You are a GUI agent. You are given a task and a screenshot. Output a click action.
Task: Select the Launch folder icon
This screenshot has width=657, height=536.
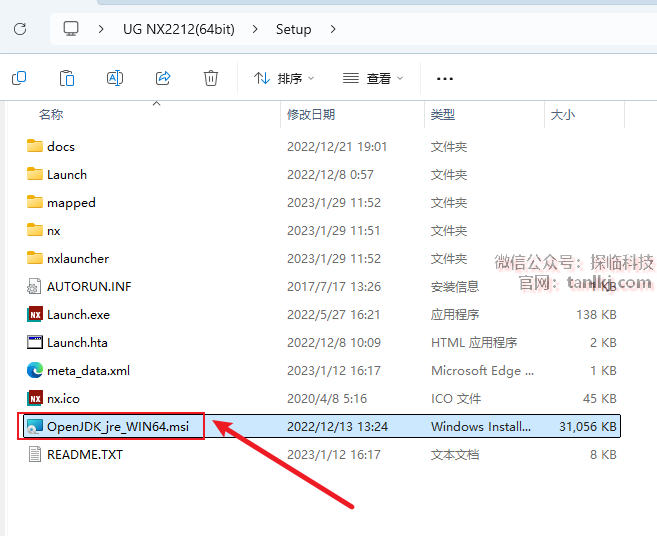35,174
